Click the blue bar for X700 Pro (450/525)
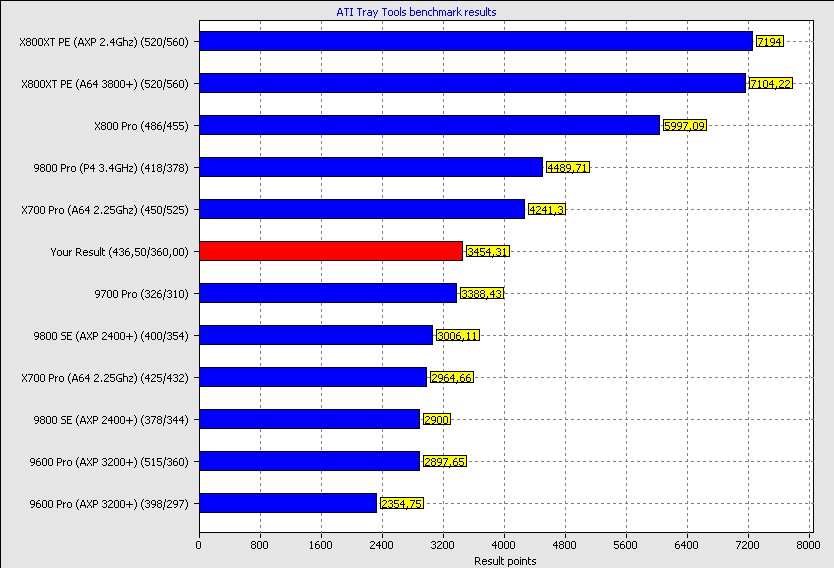 [362, 209]
